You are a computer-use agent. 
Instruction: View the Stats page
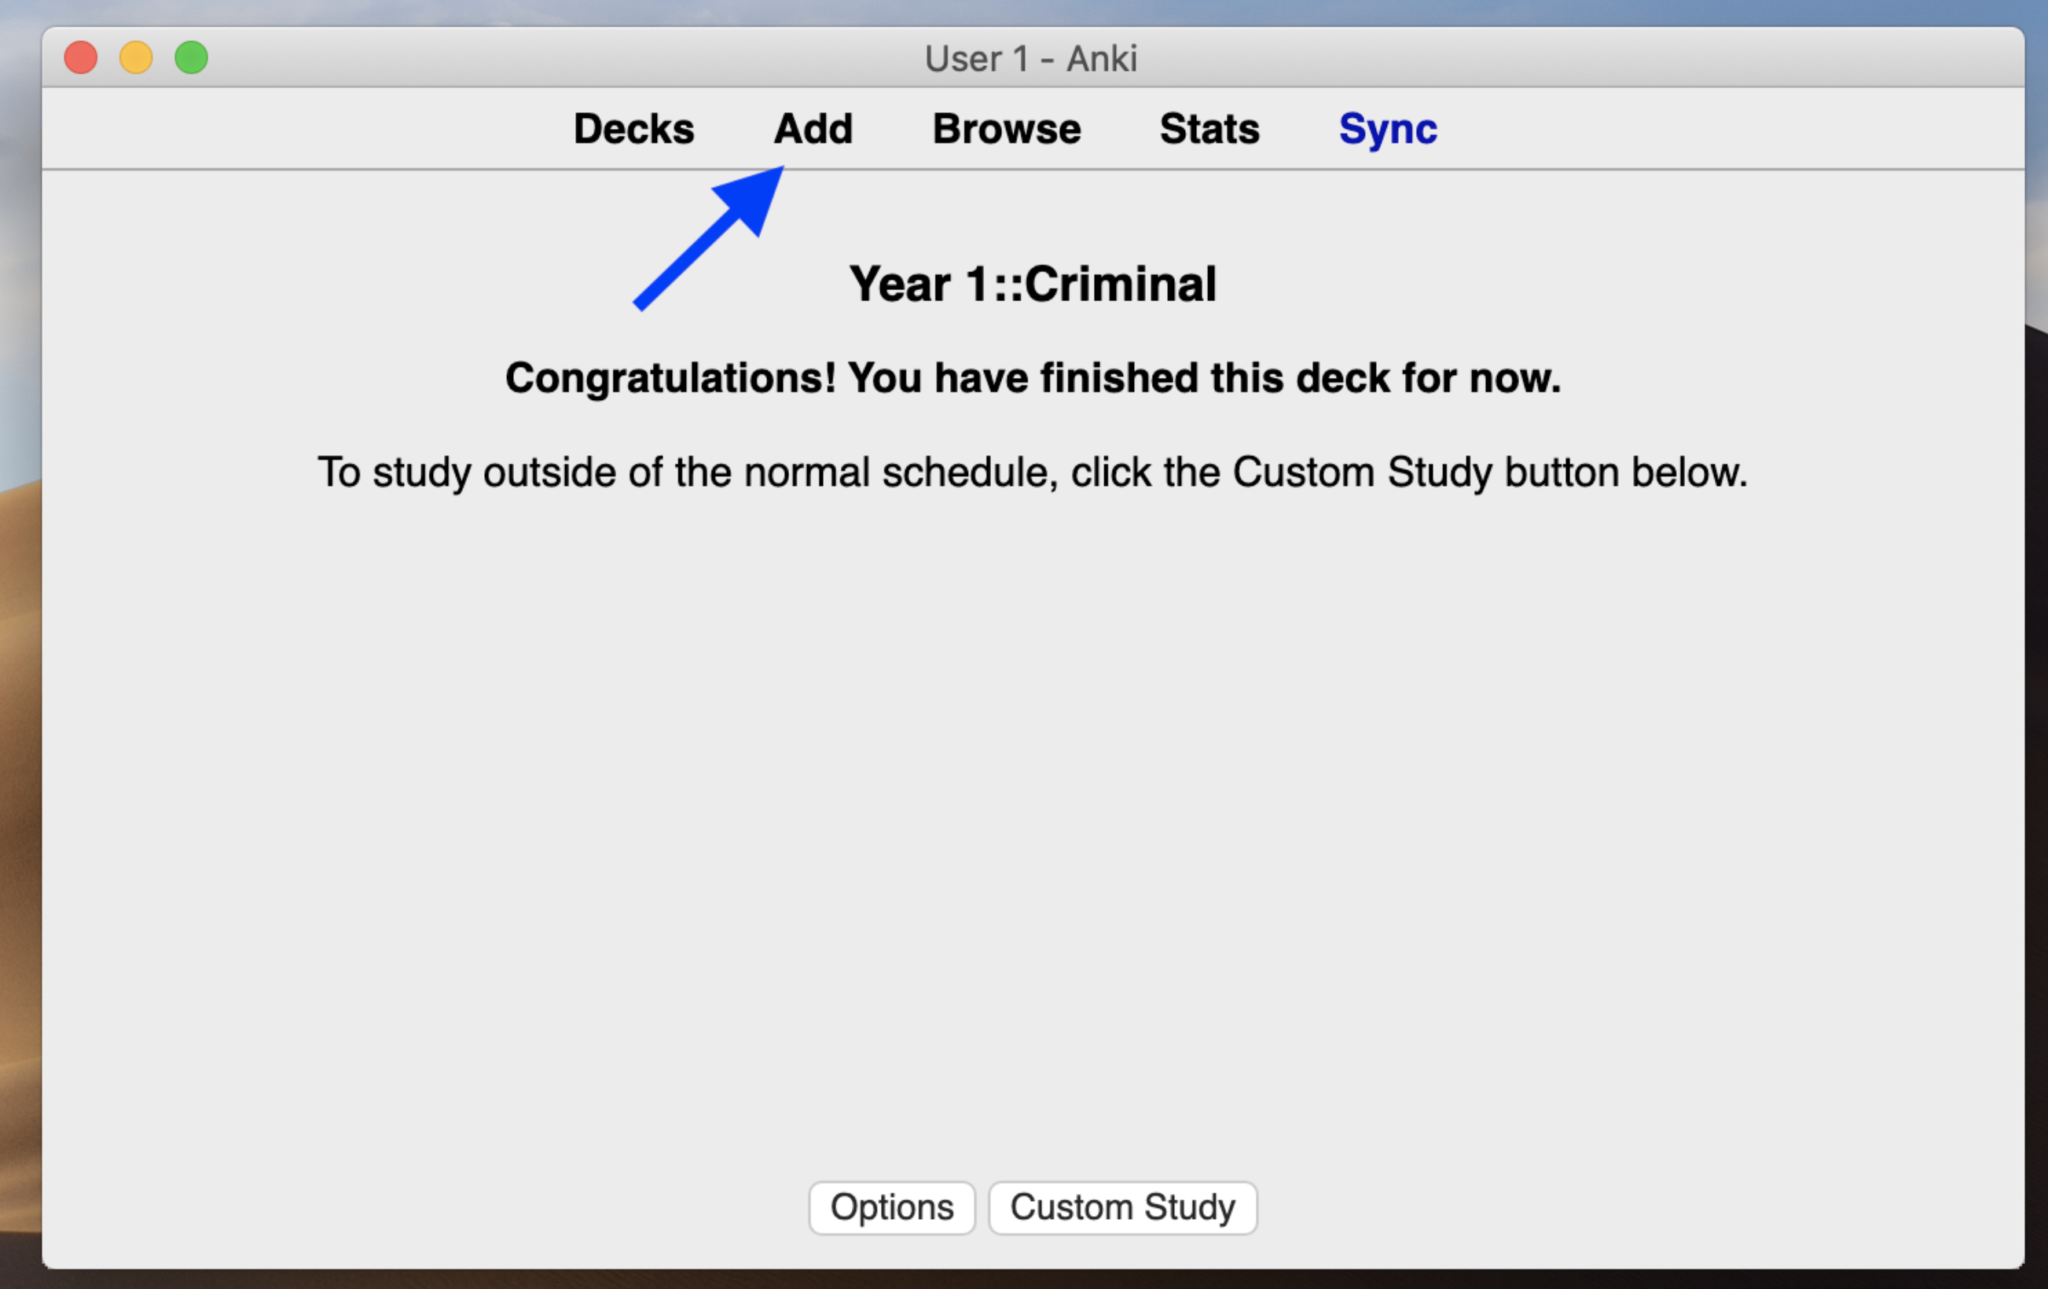[x=1209, y=129]
